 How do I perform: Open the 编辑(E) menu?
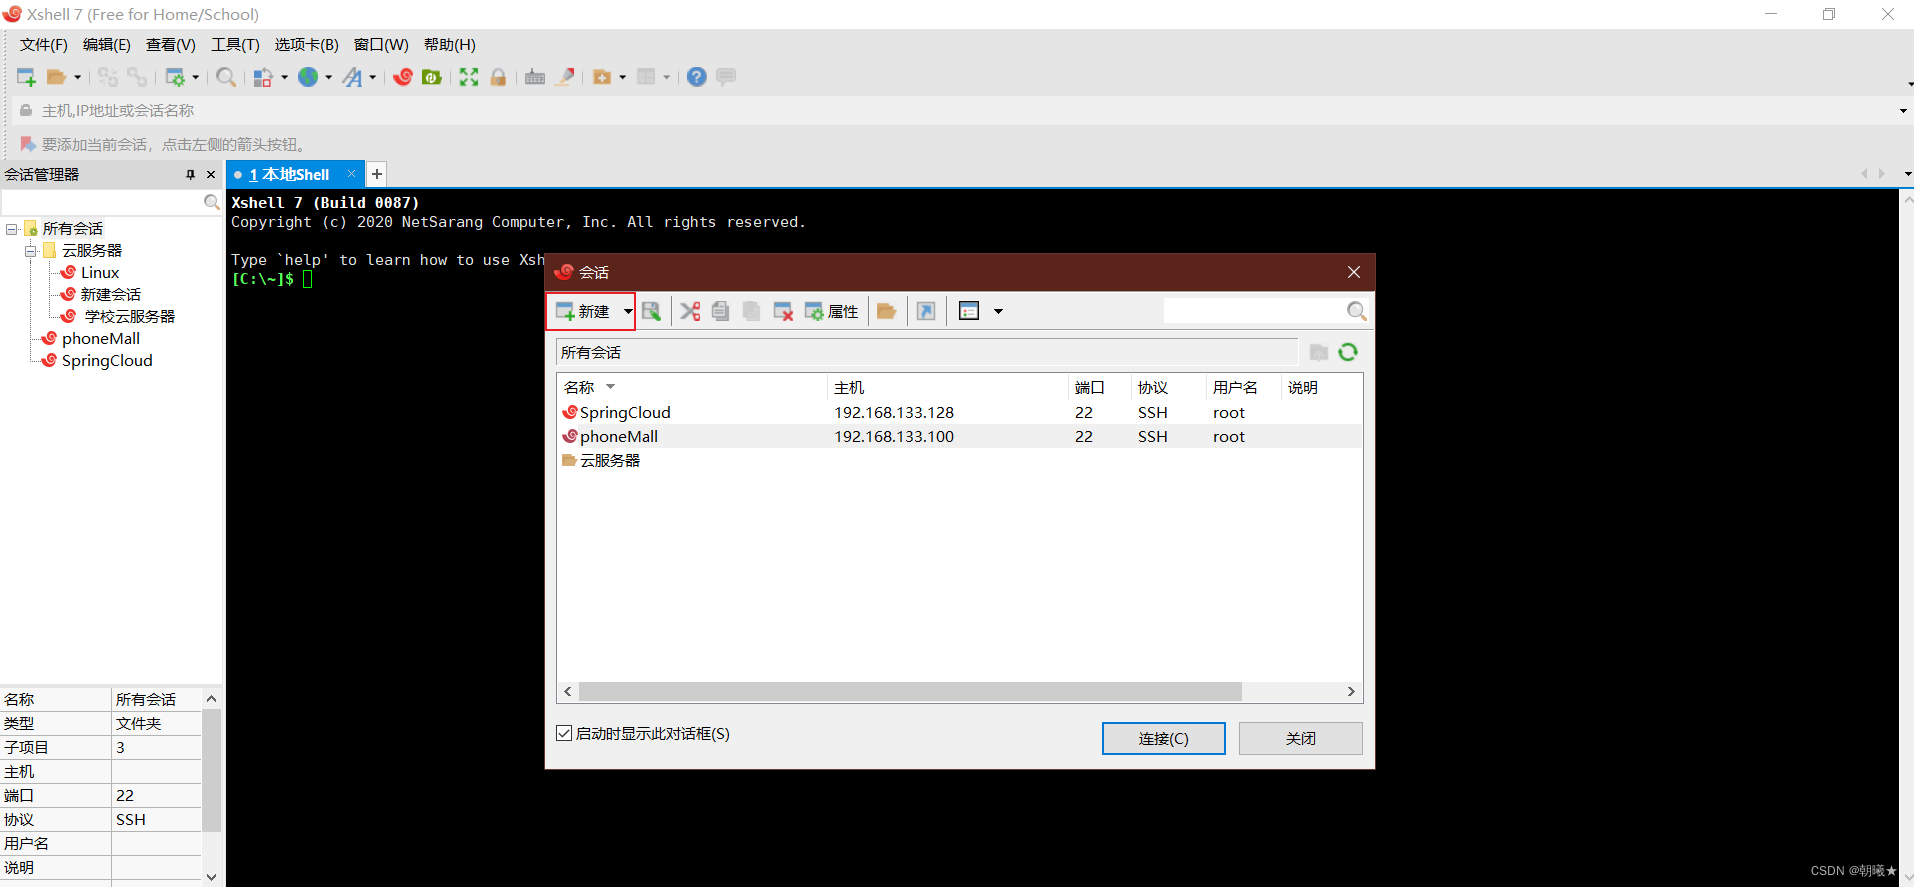click(x=107, y=45)
